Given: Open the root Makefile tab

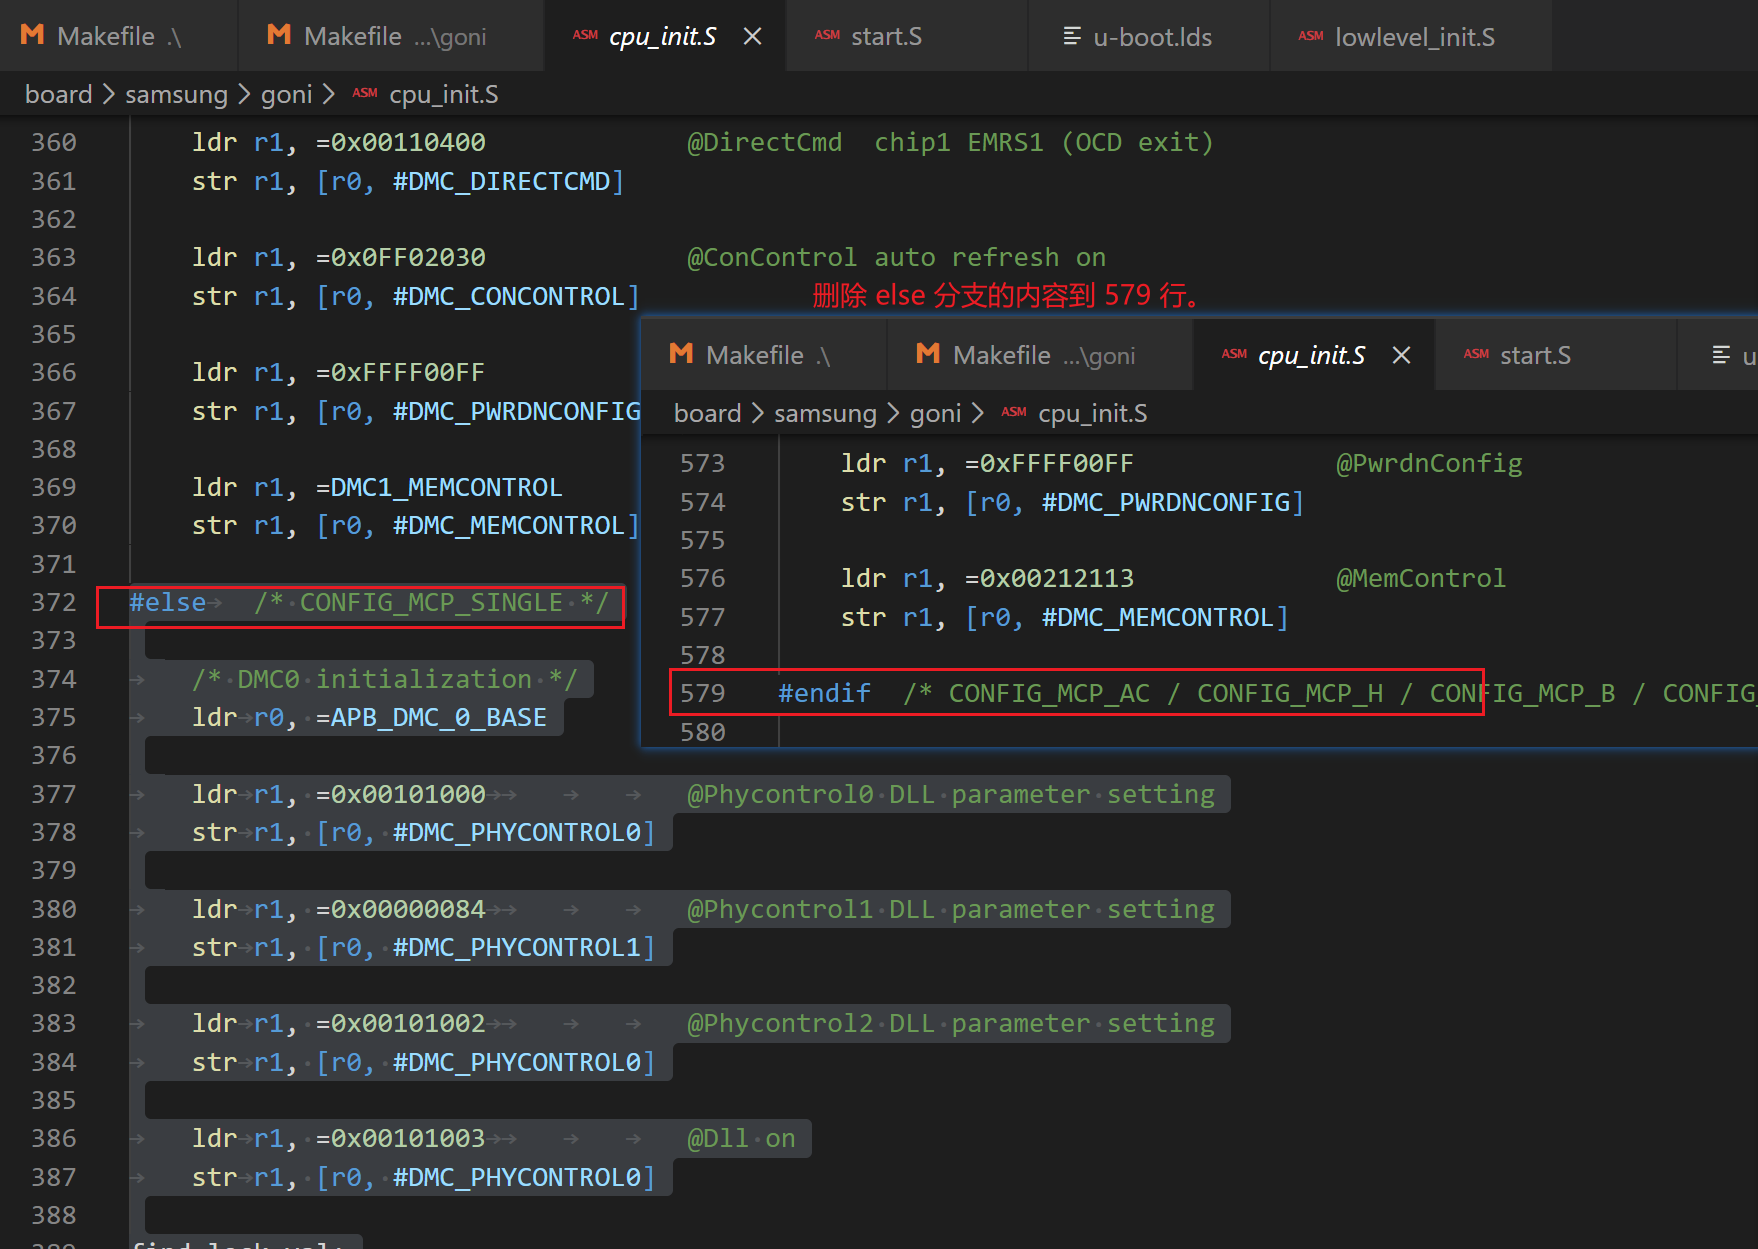Looking at the screenshot, I should pos(118,36).
